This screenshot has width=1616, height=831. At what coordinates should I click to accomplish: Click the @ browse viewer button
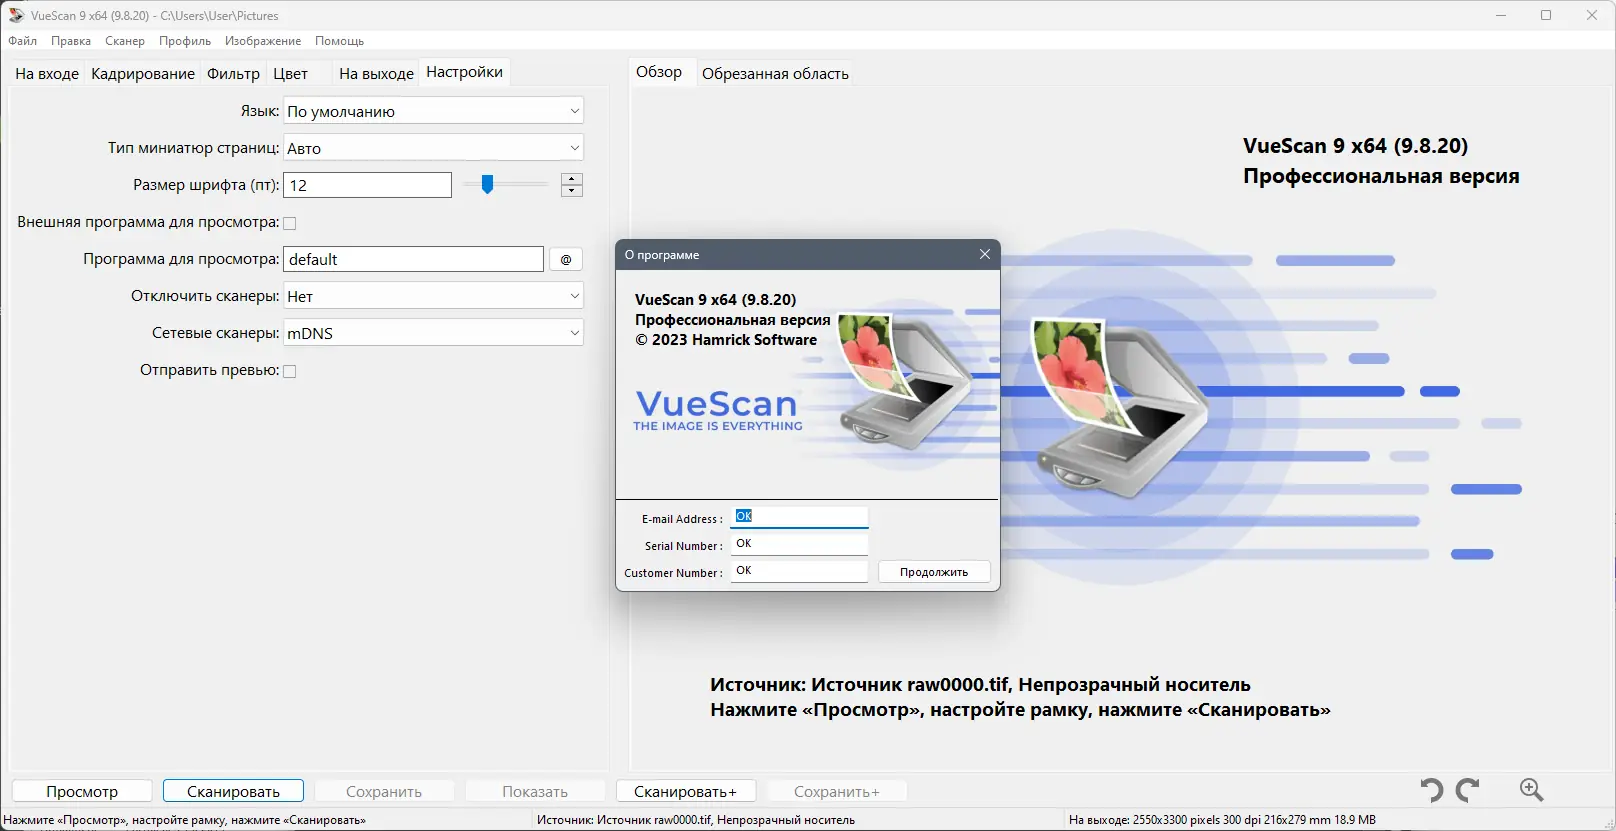[566, 259]
